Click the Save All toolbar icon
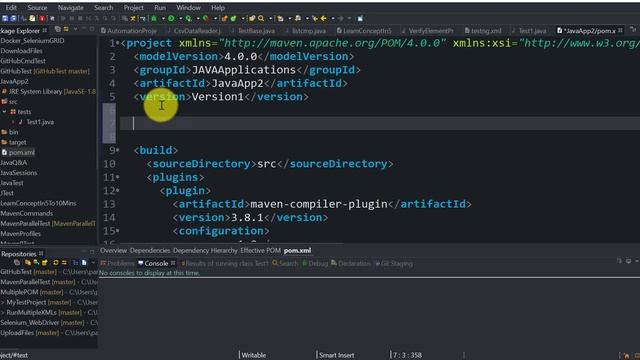The height and width of the screenshot is (360, 640). [x=13, y=18]
